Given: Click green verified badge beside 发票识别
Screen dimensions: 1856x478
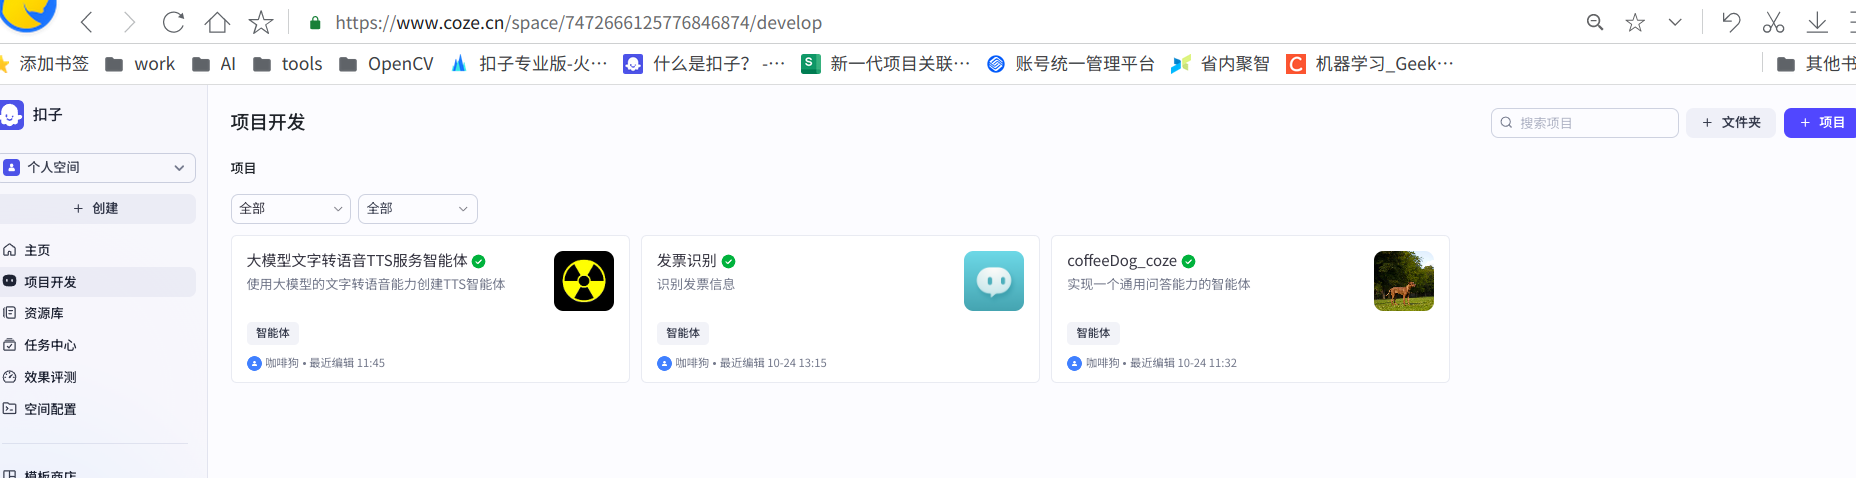Looking at the screenshot, I should [729, 261].
